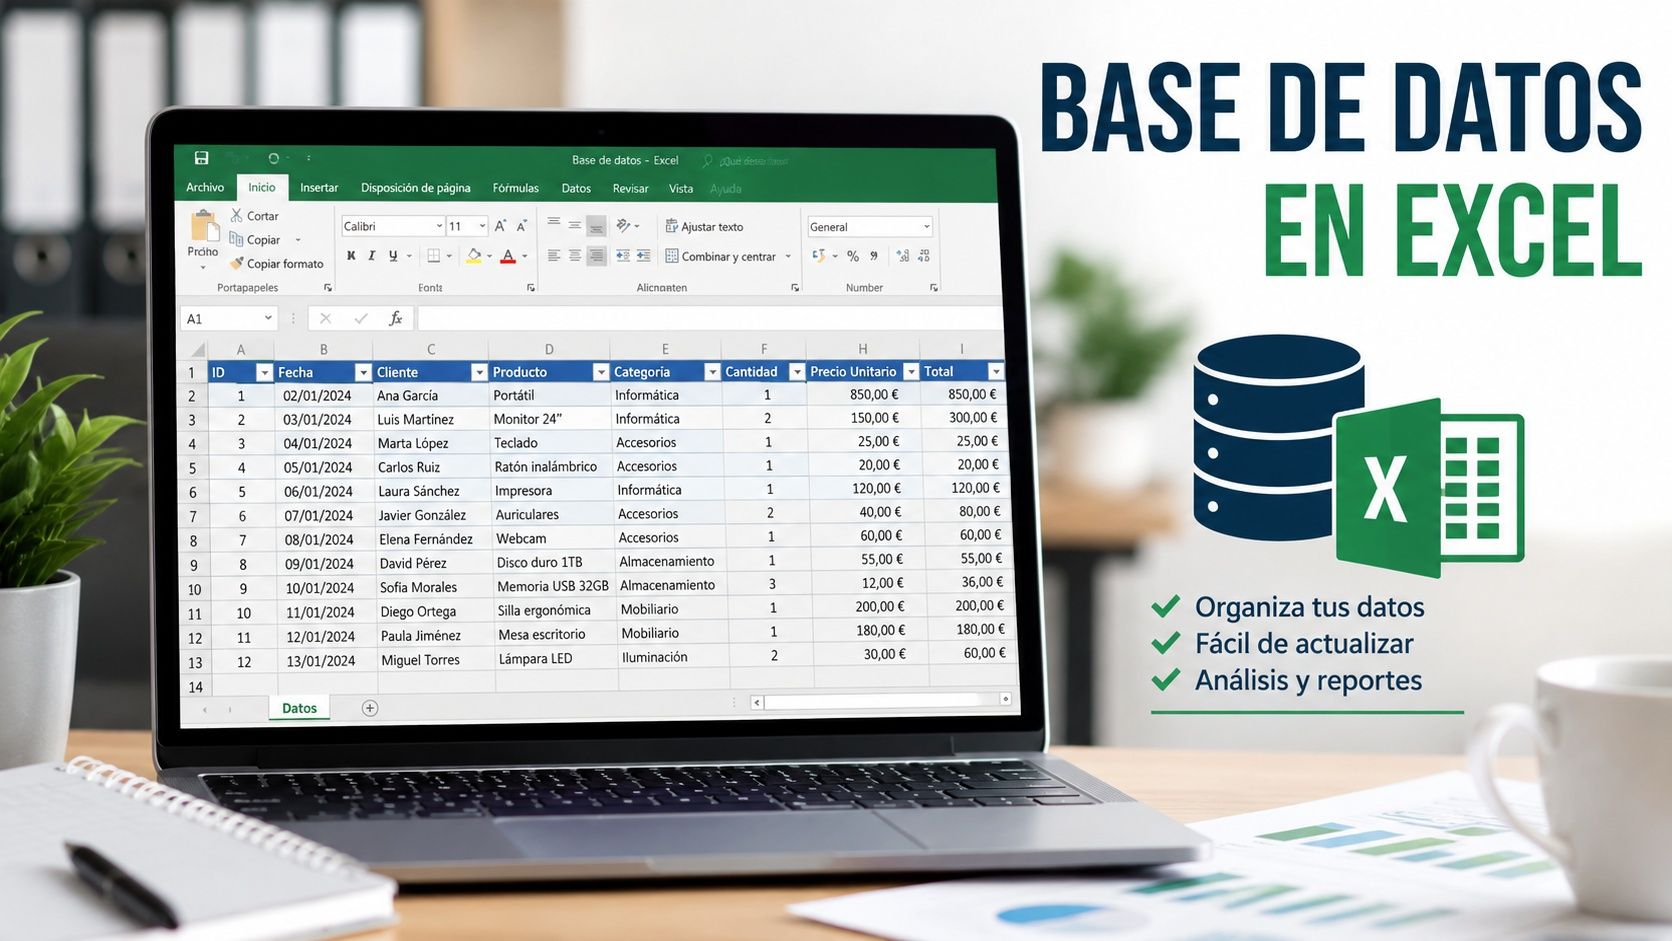The image size is (1672, 941).
Task: Toggle bold formatting (K)
Action: pos(351,256)
